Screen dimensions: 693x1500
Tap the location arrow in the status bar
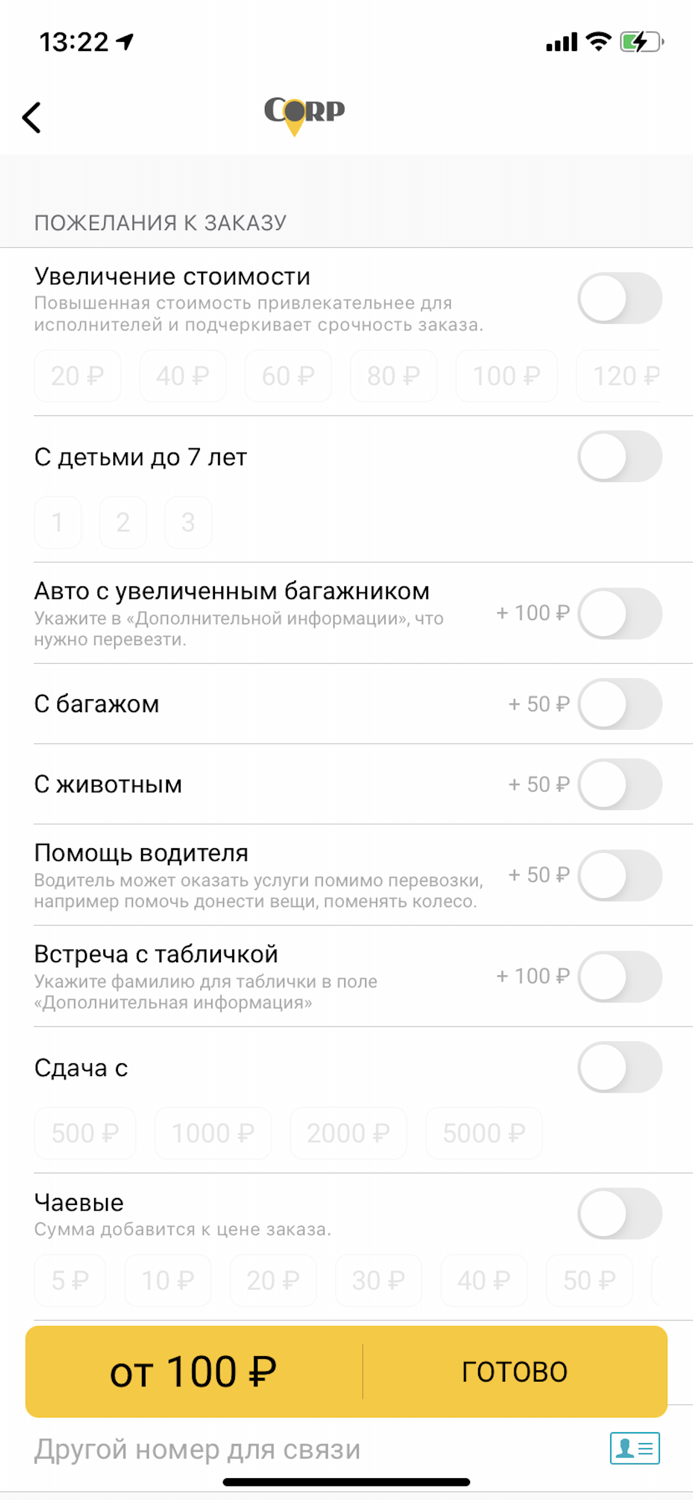pyautogui.click(x=128, y=38)
